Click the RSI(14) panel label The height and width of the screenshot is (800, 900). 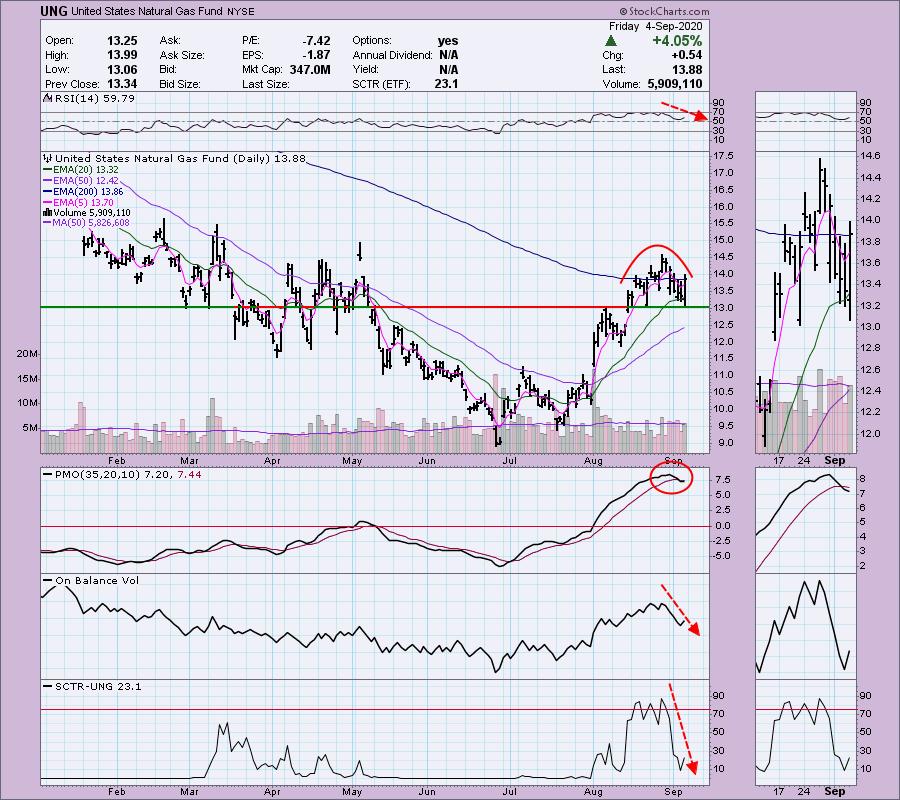[78, 98]
